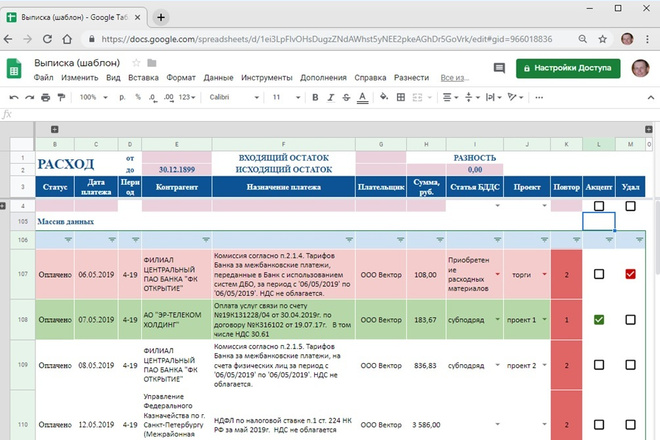Select column F header

tap(283, 144)
